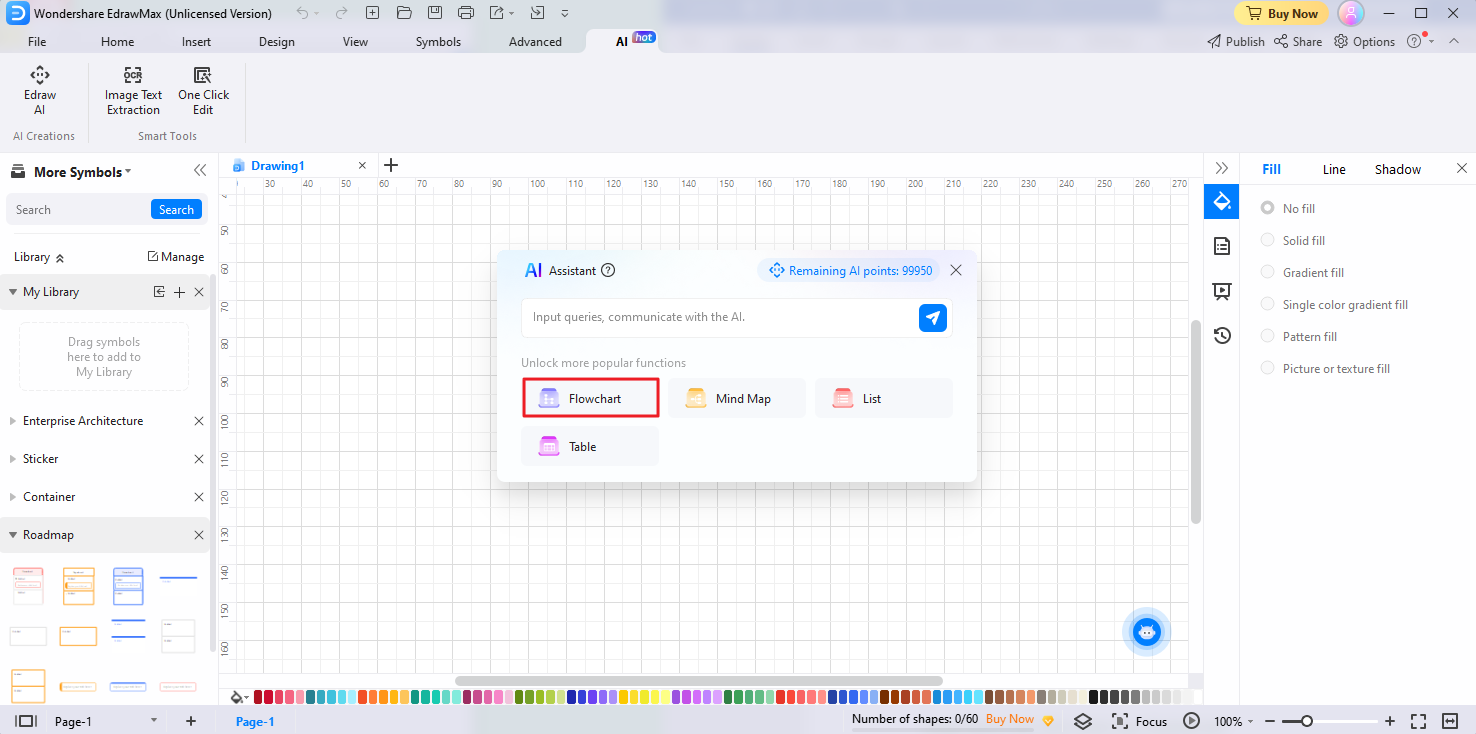Open the Line tab in right panel
This screenshot has width=1476, height=734.
1334,169
